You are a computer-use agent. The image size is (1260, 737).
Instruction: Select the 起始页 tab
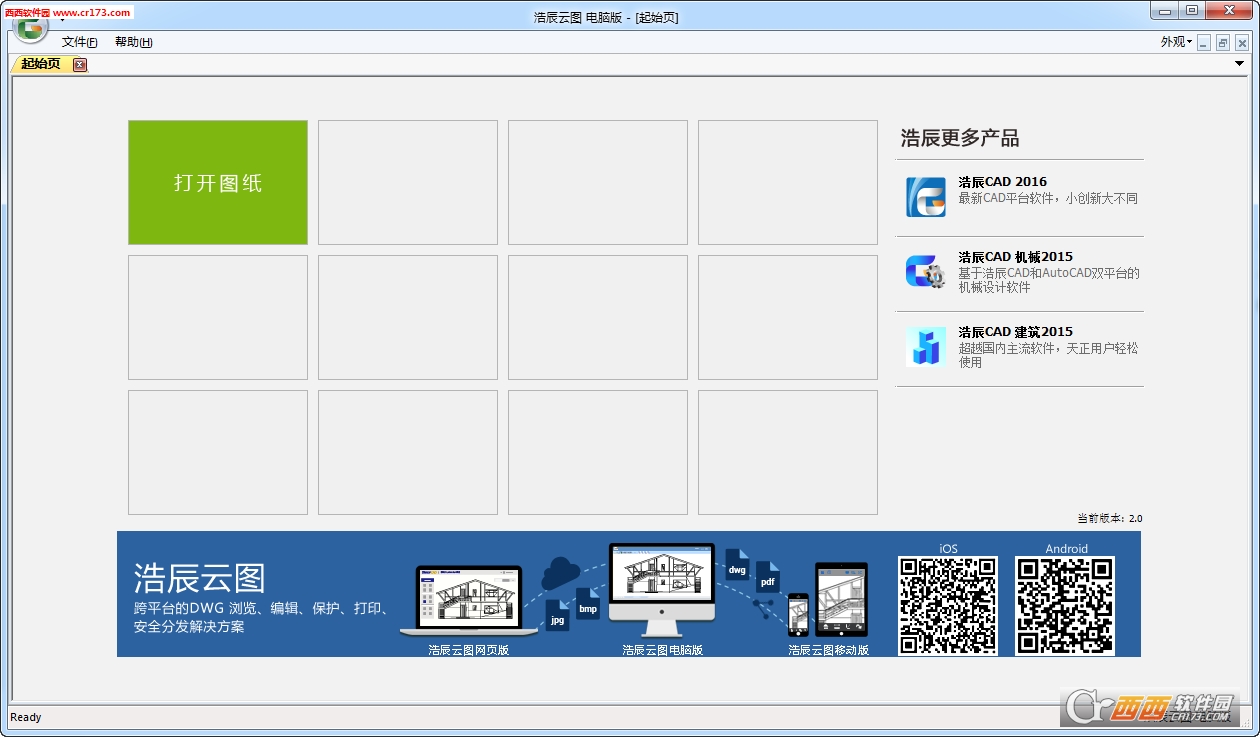tap(41, 64)
